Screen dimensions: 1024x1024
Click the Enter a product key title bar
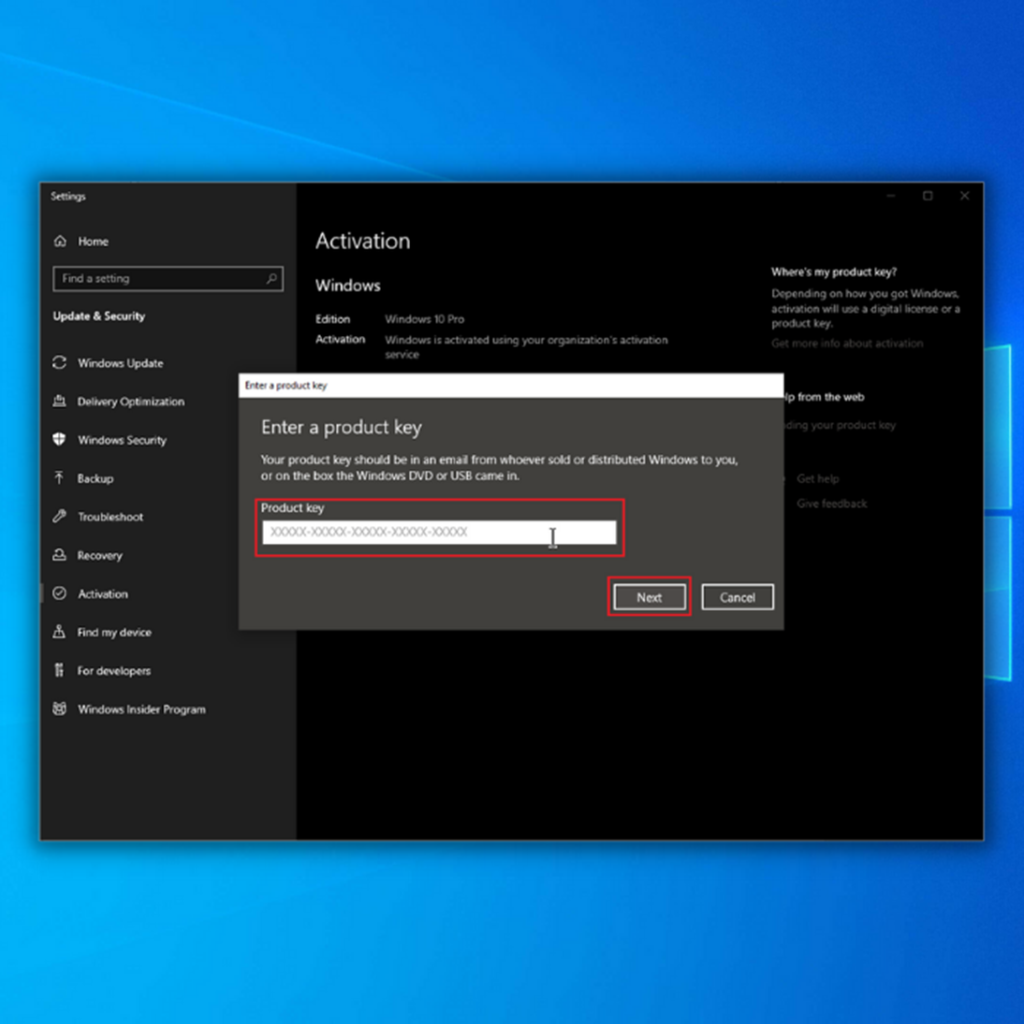pos(511,385)
